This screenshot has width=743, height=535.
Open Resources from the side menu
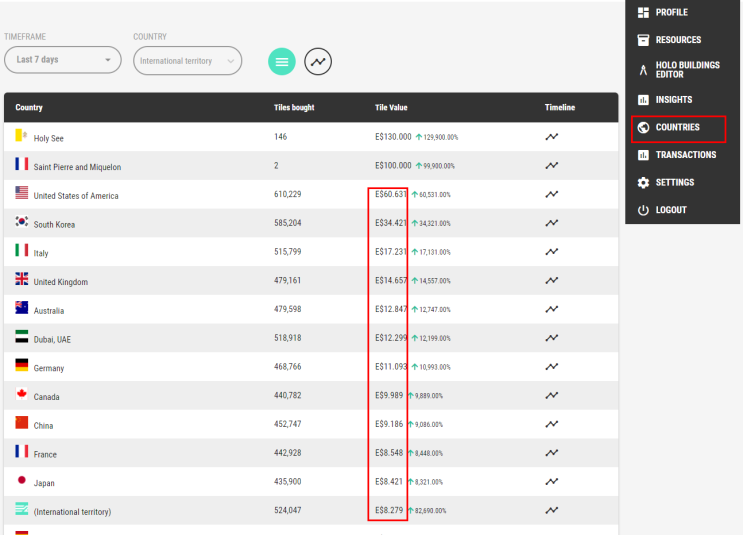pyautogui.click(x=678, y=40)
